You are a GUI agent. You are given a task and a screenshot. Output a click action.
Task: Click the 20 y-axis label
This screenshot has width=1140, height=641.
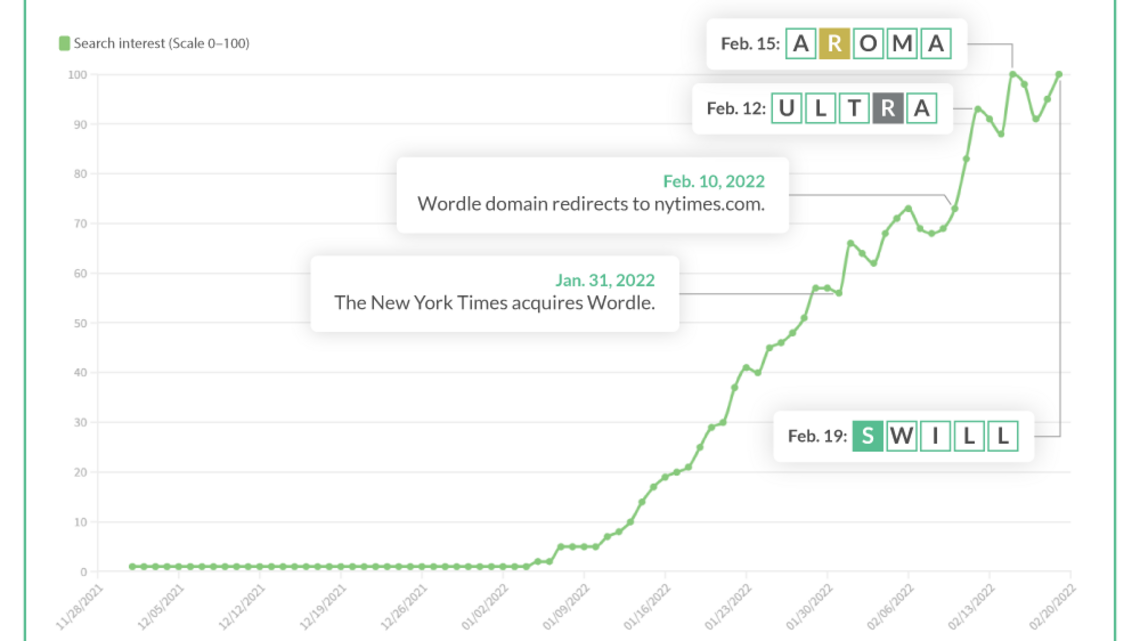tap(80, 472)
